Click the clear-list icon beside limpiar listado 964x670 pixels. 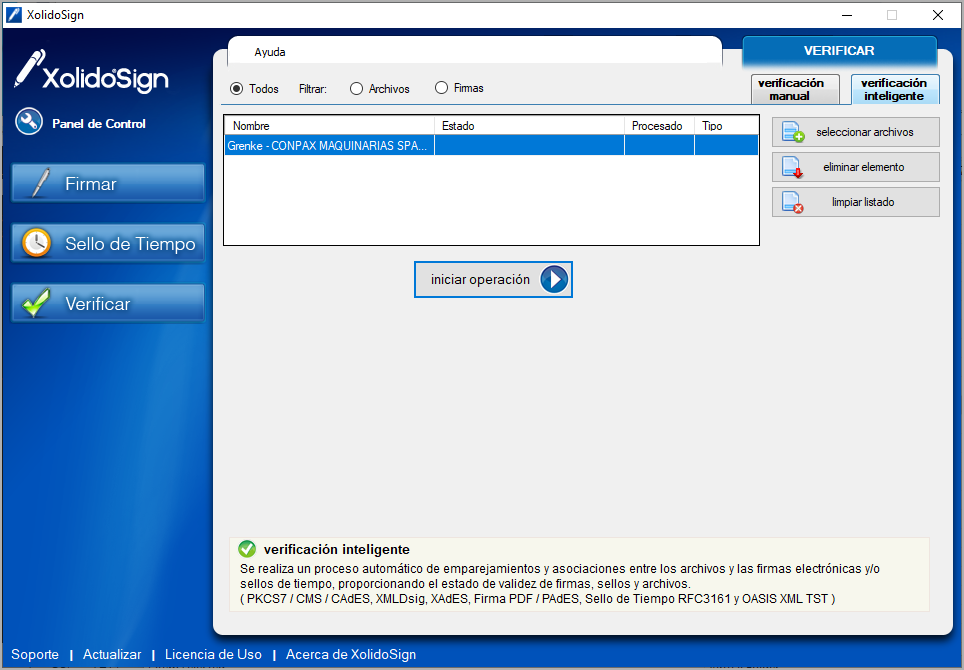[x=792, y=202]
